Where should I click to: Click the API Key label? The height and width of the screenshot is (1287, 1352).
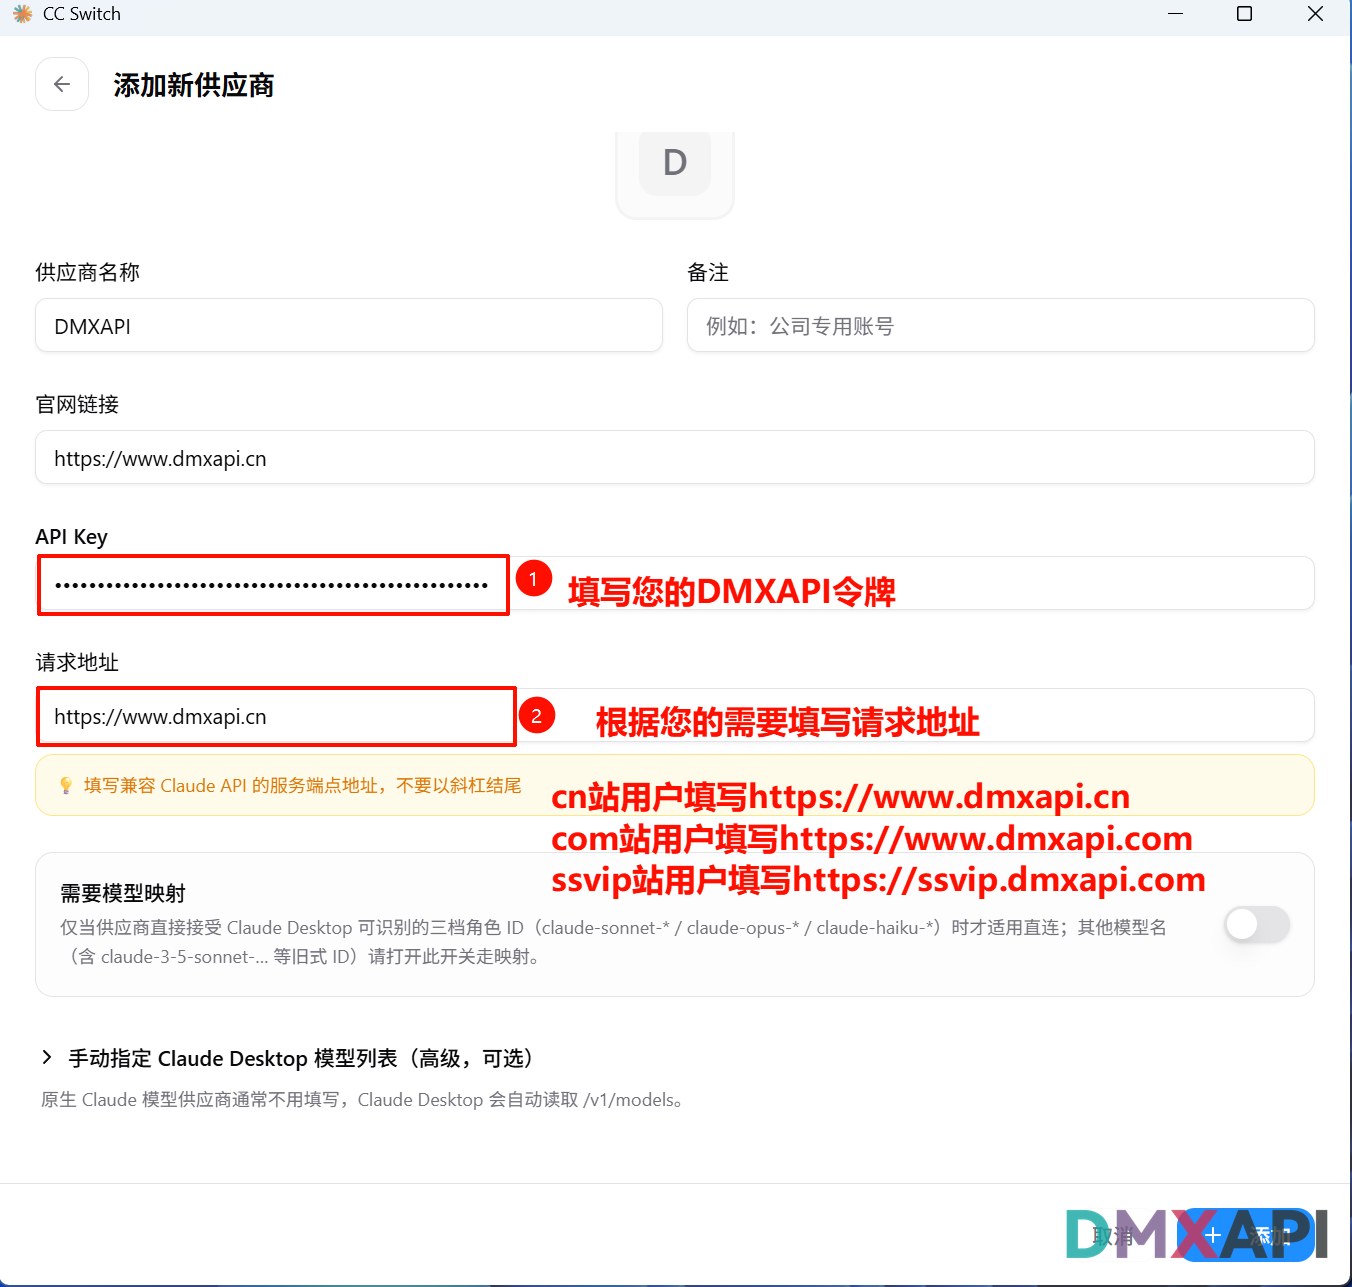click(x=72, y=537)
